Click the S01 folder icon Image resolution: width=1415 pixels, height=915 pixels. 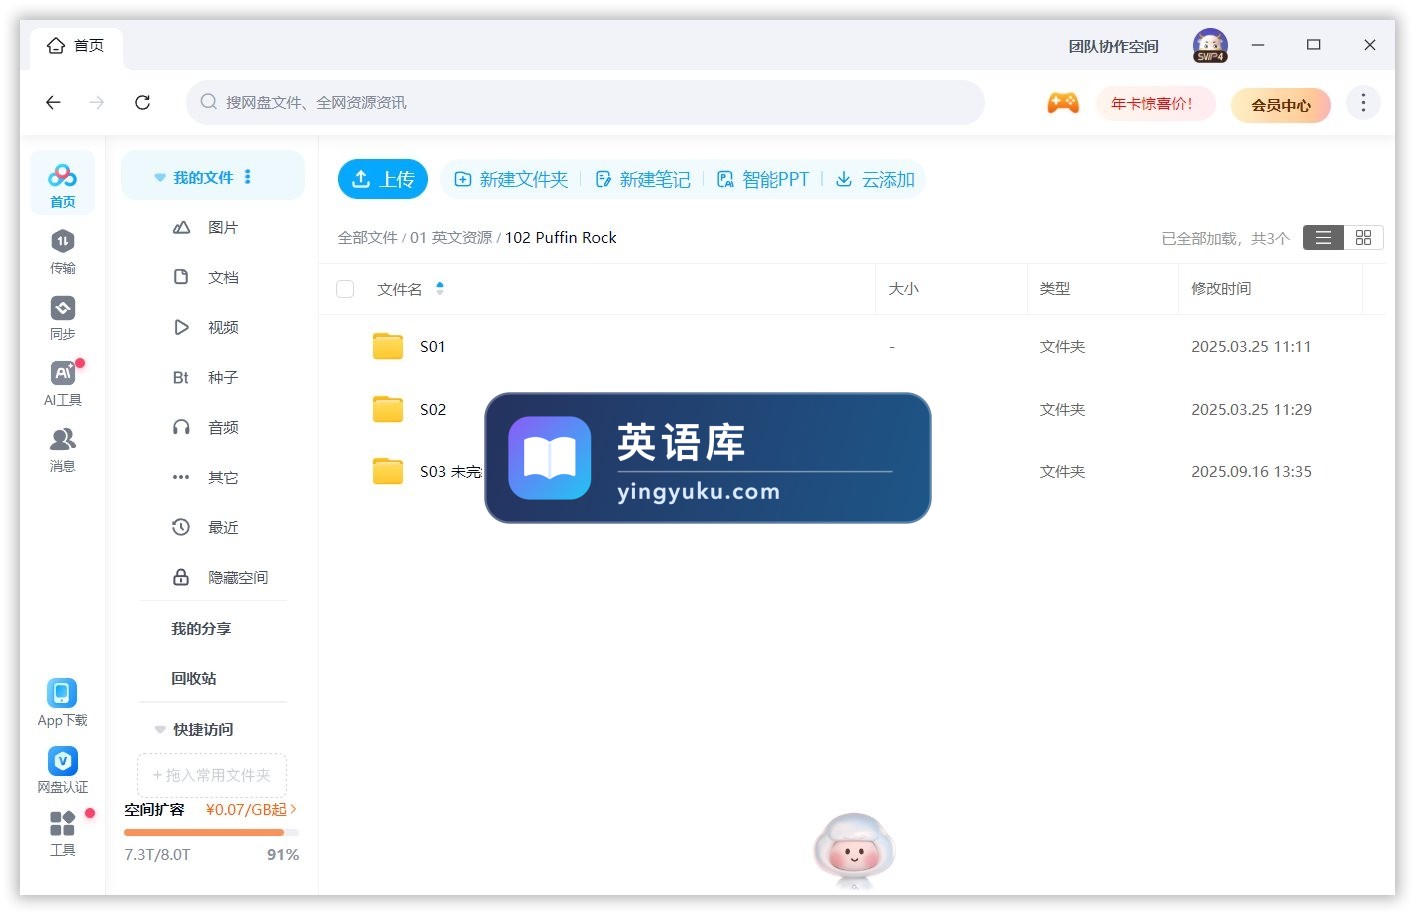(x=388, y=346)
